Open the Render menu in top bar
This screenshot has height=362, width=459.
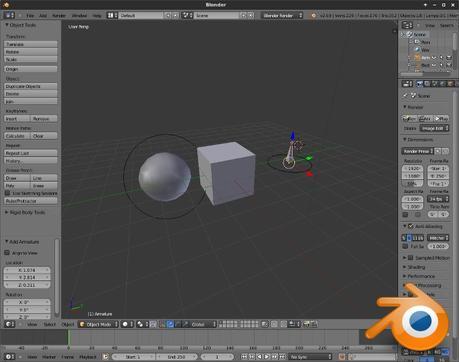pyautogui.click(x=59, y=16)
